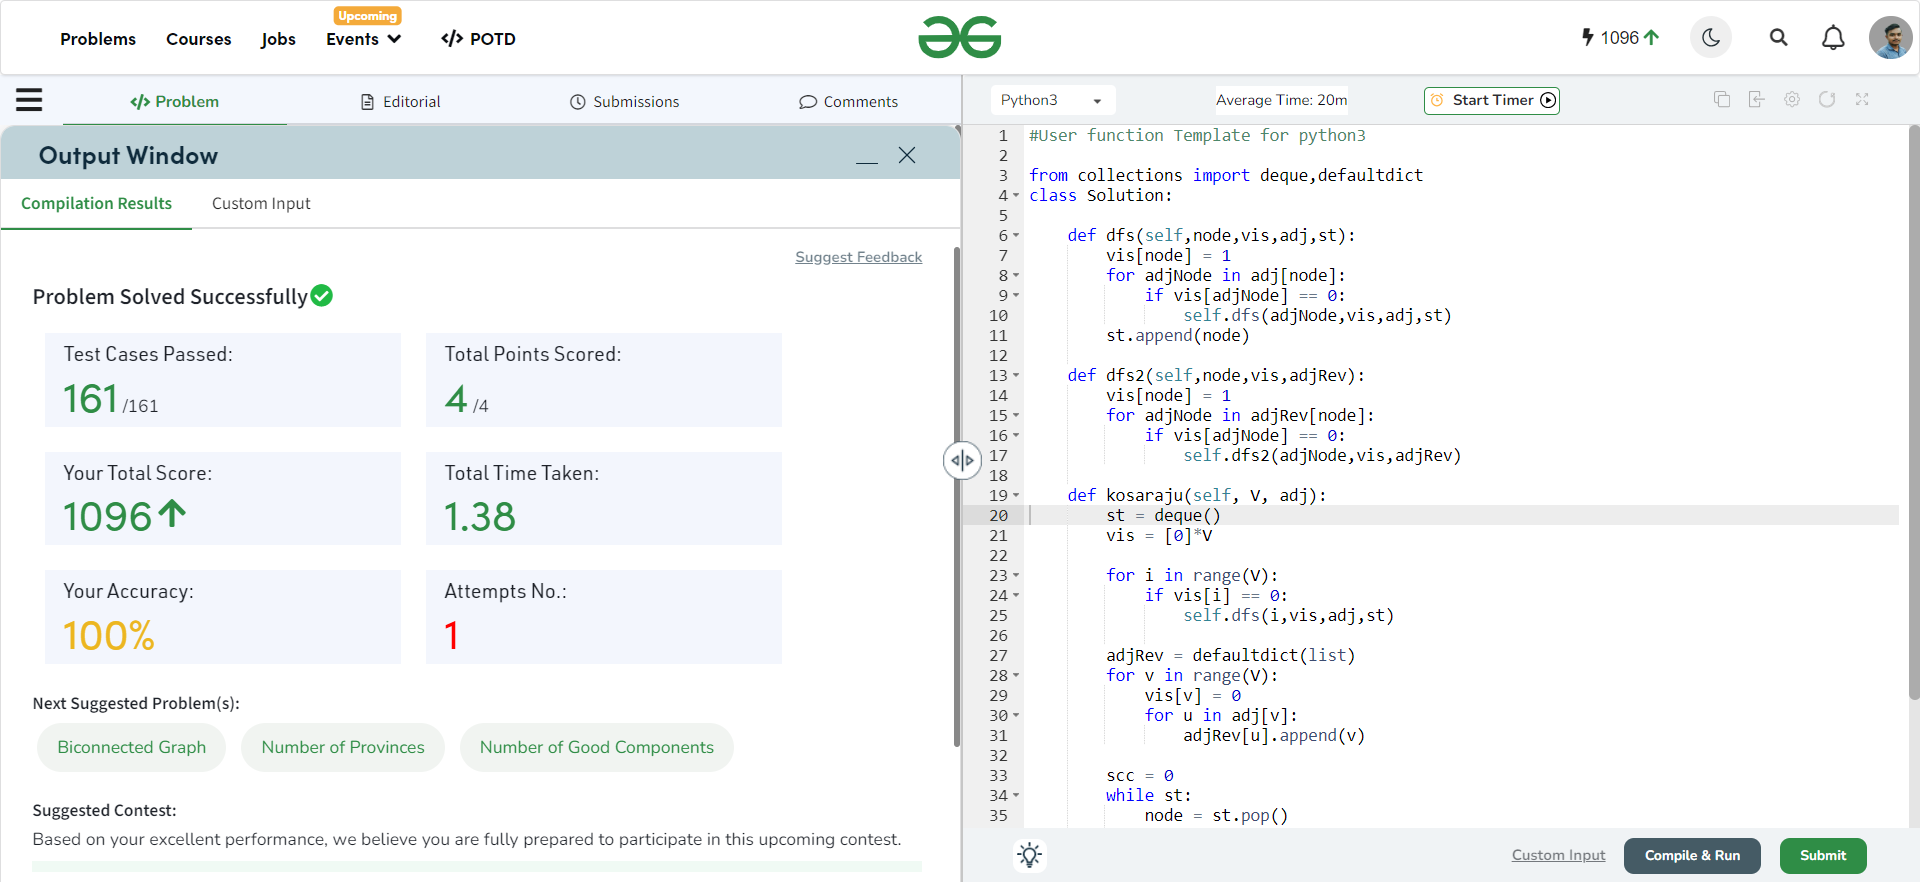Click line number 20 in the editor gutter

(x=998, y=515)
